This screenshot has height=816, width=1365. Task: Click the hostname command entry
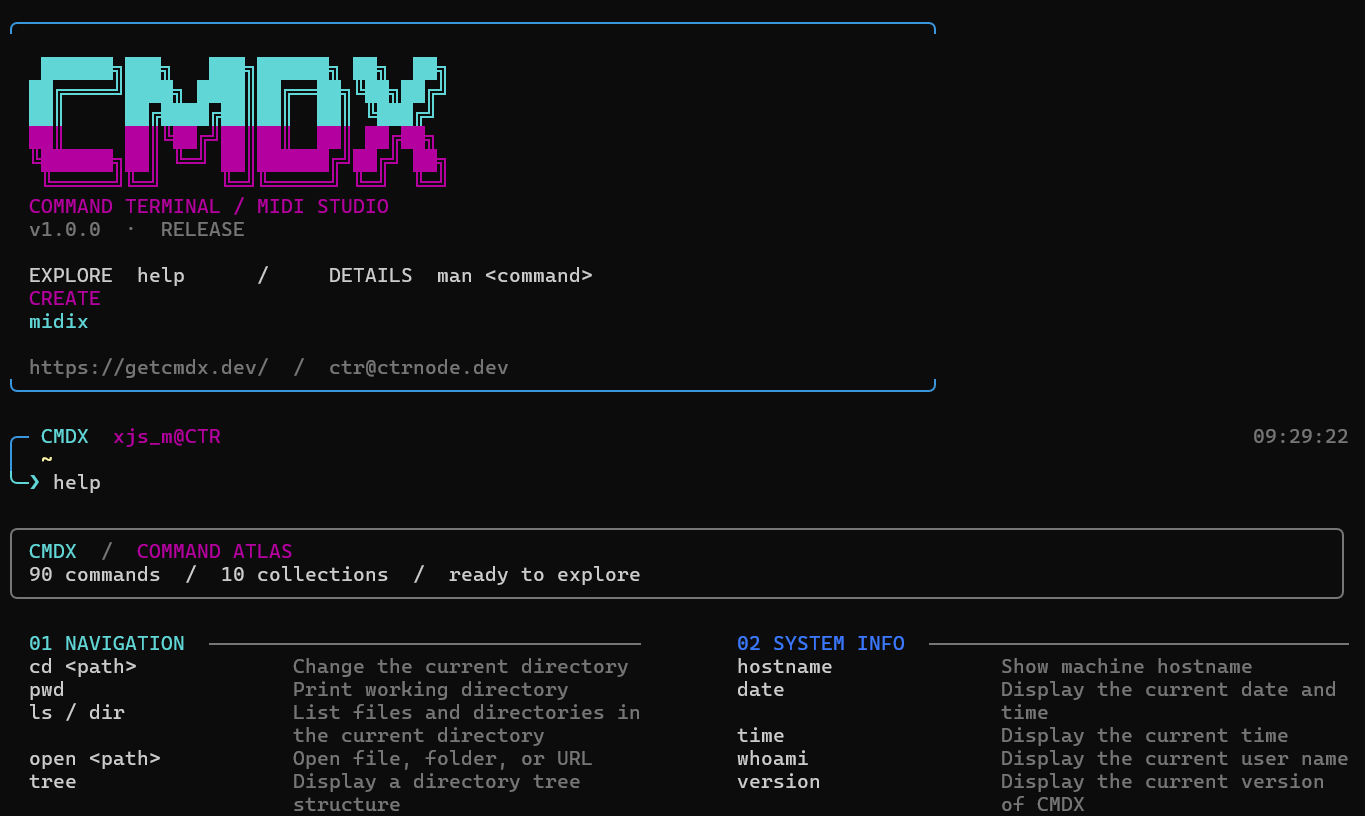point(785,666)
